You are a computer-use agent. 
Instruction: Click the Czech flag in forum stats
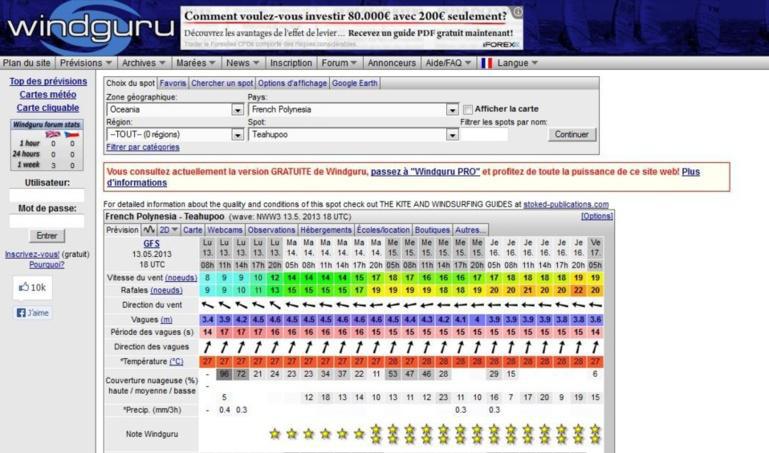[x=72, y=134]
